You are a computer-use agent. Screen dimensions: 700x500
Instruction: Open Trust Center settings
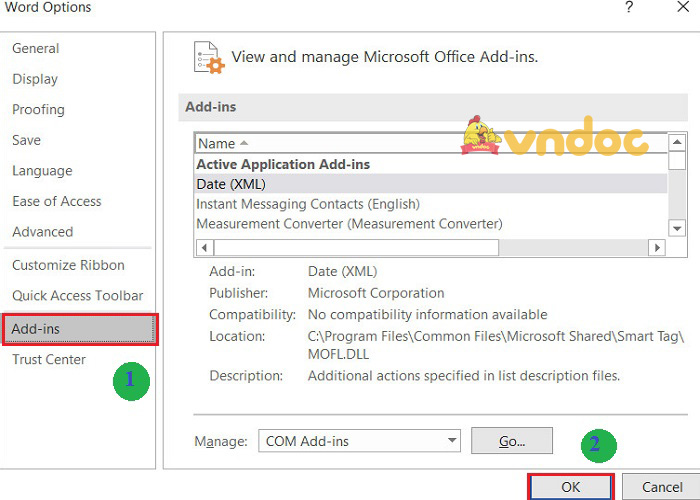pyautogui.click(x=49, y=359)
